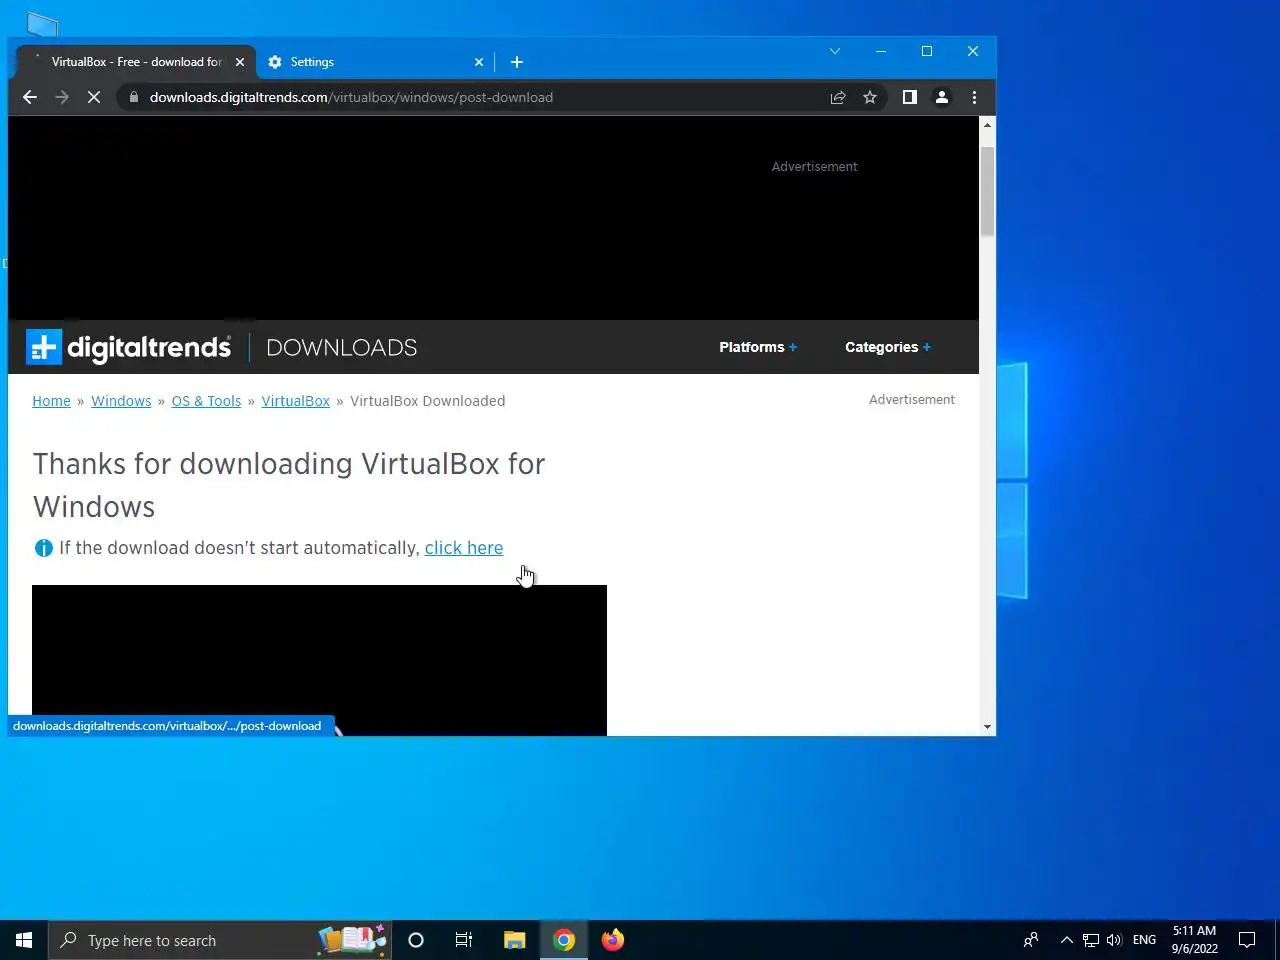
Task: Click the black video placeholder below the message
Action: click(x=319, y=660)
